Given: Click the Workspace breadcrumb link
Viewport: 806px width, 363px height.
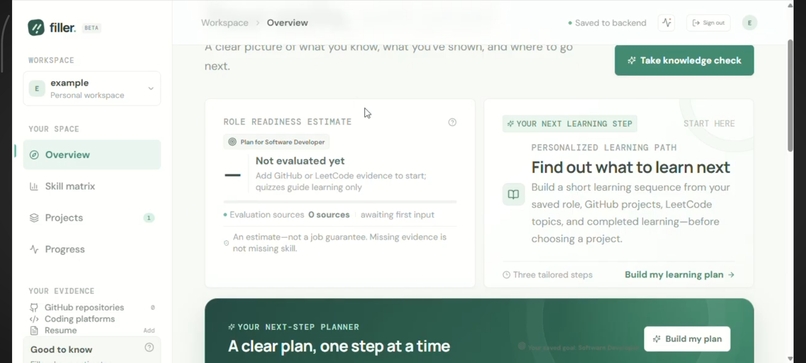Looking at the screenshot, I should point(225,23).
